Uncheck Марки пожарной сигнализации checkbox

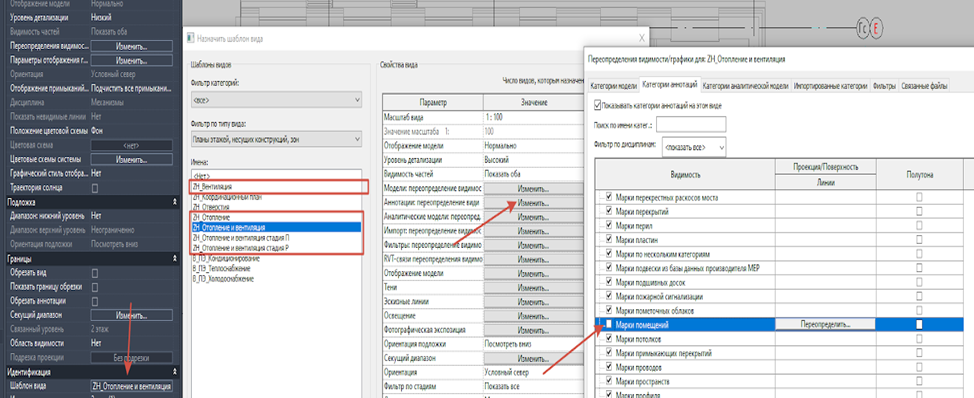coord(610,296)
